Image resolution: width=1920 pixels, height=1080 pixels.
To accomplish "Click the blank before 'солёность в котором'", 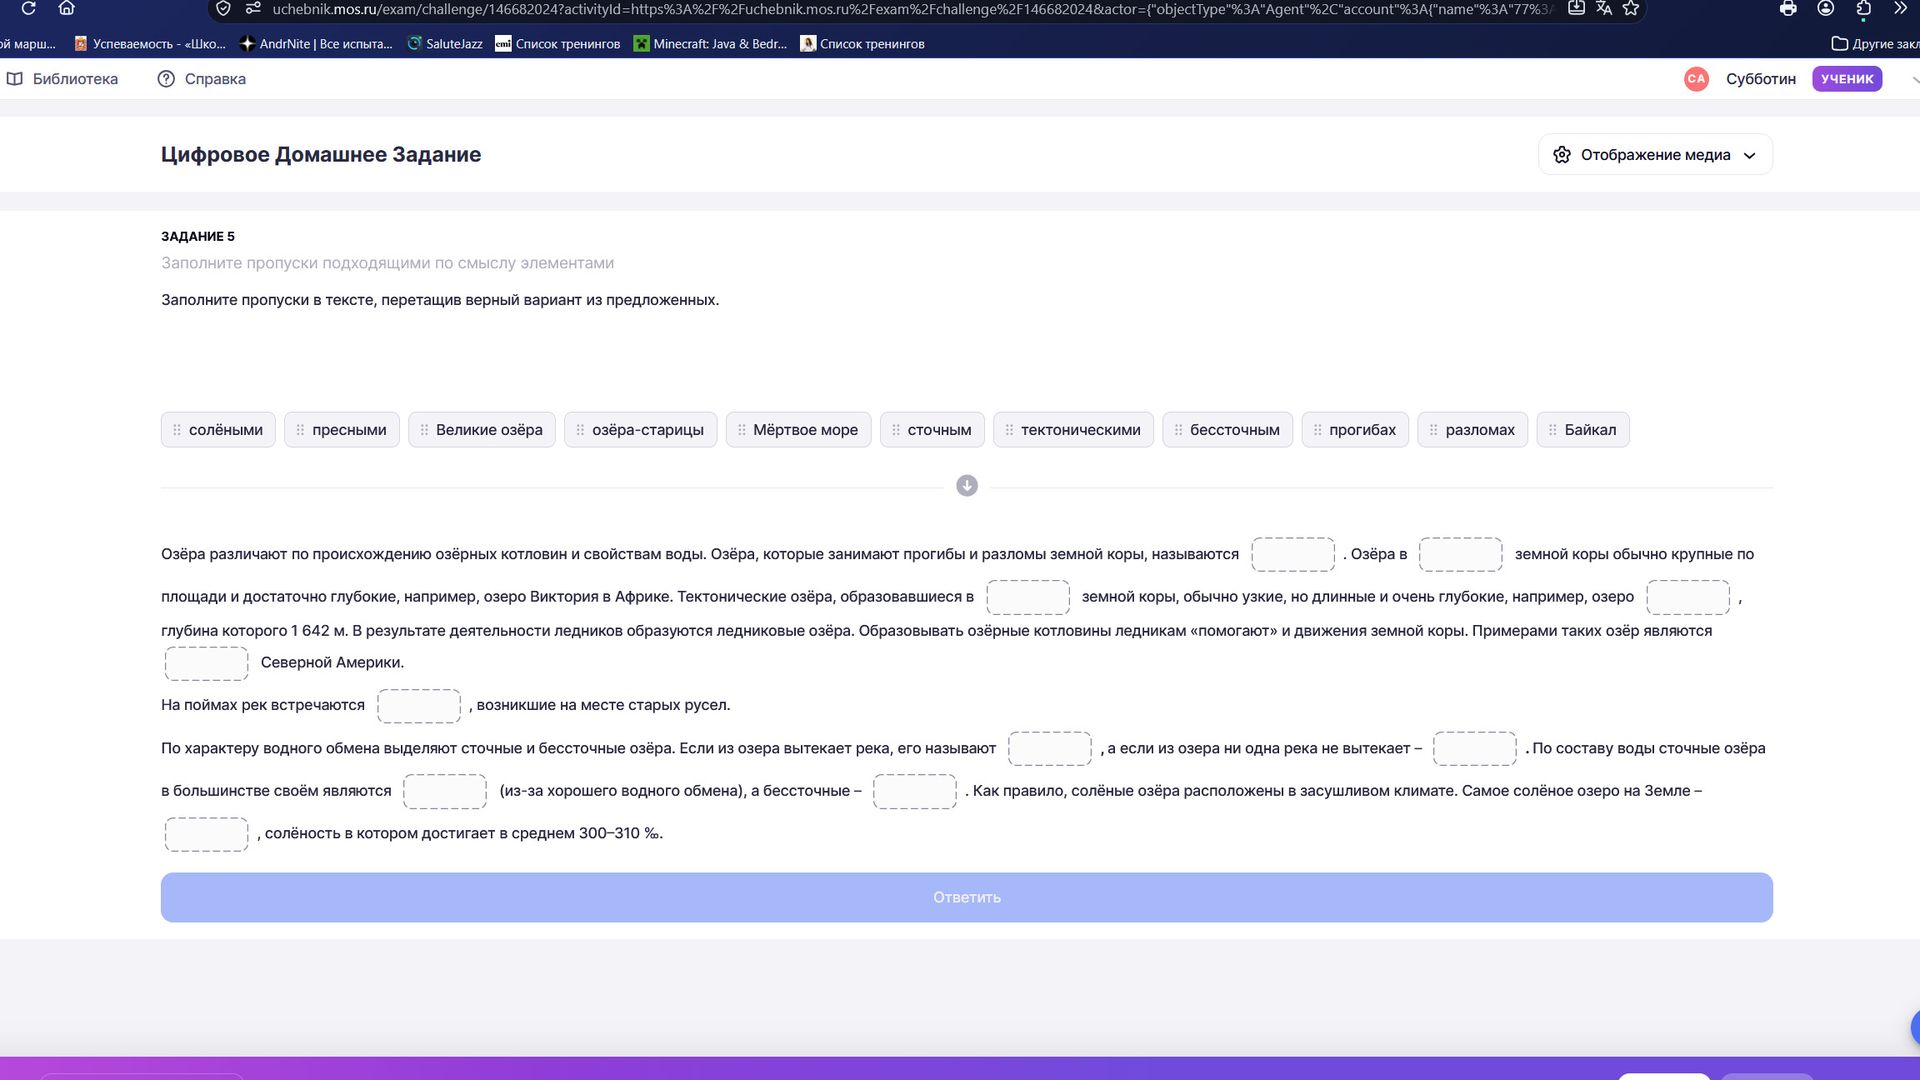I will click(x=206, y=834).
